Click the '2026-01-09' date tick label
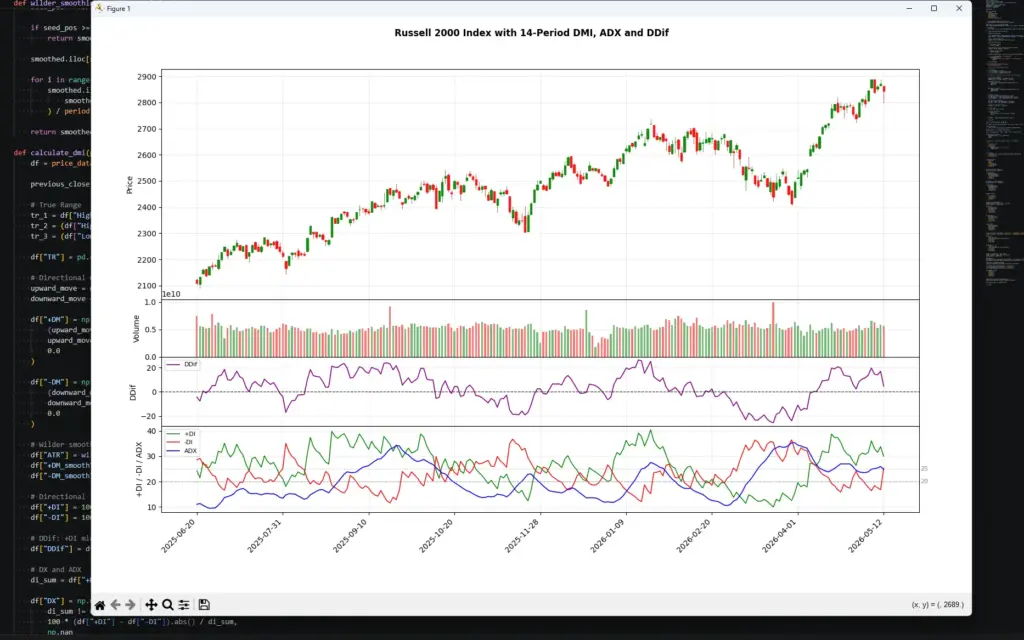The width and height of the screenshot is (1024, 640). point(609,536)
